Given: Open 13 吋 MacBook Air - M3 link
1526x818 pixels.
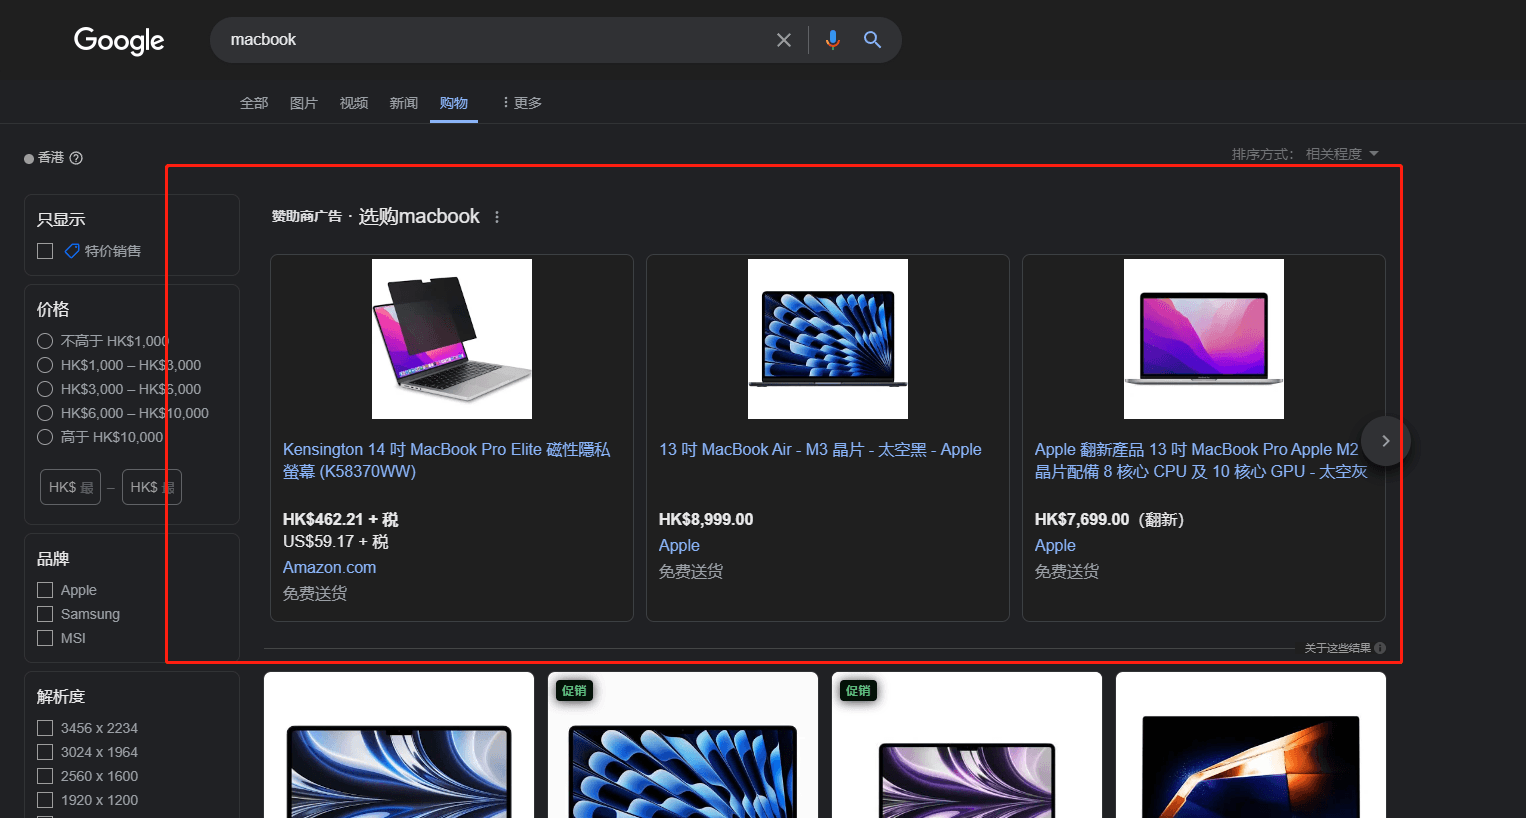Looking at the screenshot, I should (820, 450).
